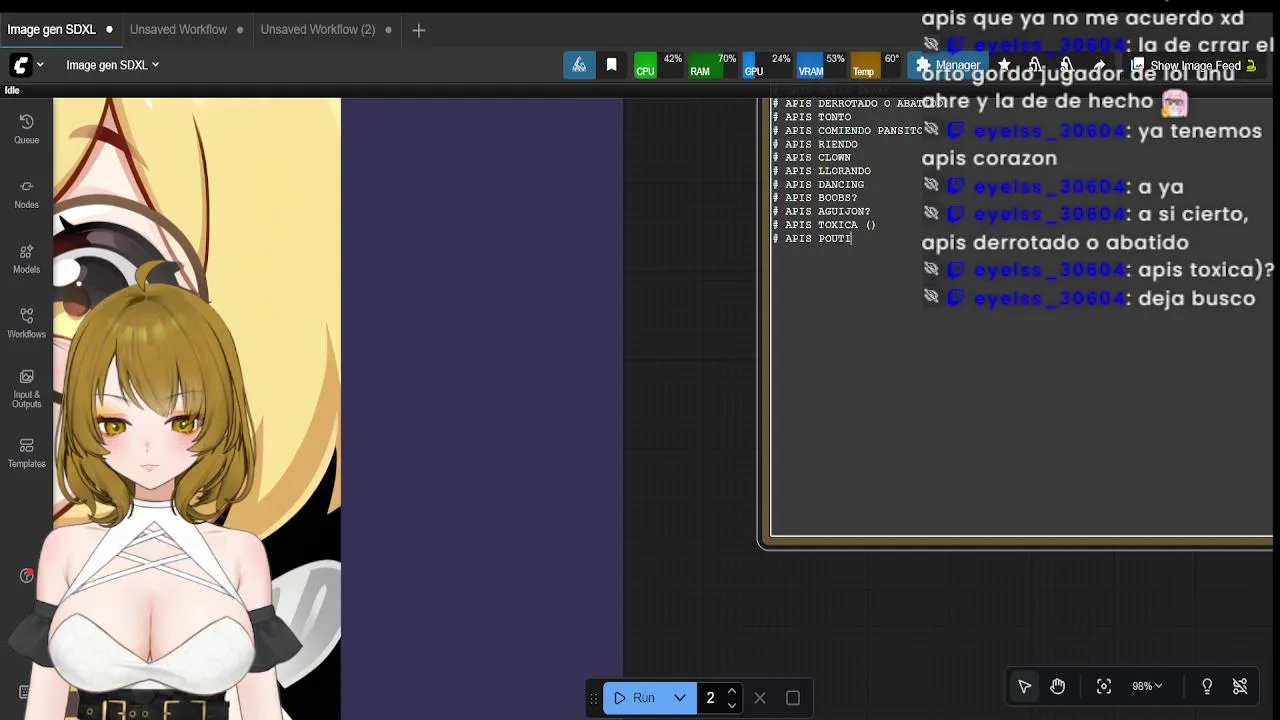Activate the Hand pan mode
This screenshot has width=1280, height=720.
pos(1057,686)
